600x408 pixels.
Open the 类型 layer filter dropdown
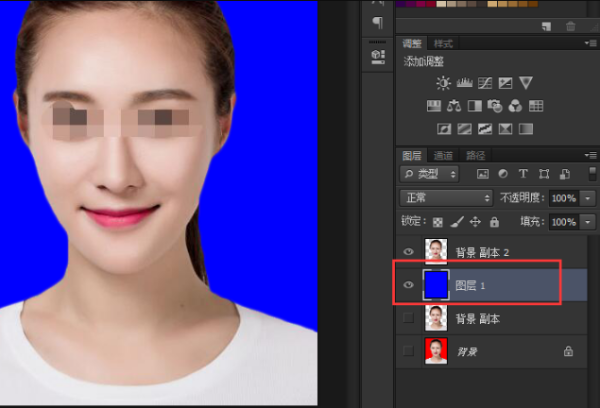[x=430, y=174]
